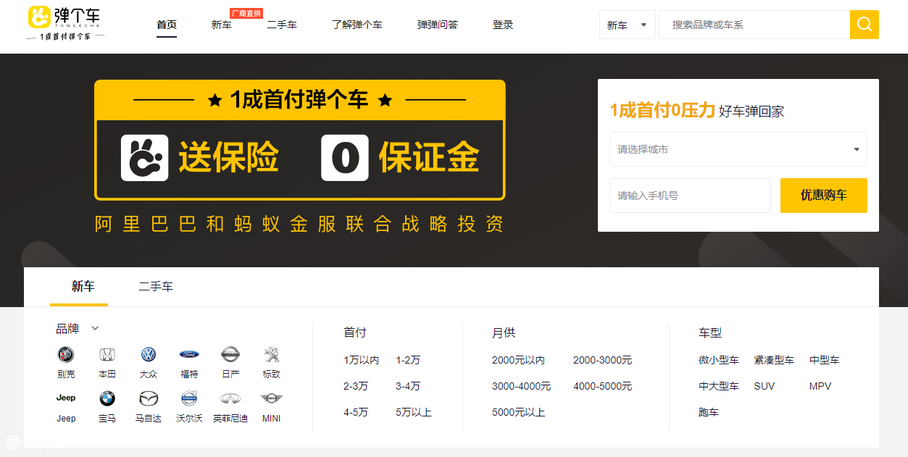
Task: Expand the 品牌 brand chevron
Action: tap(95, 328)
